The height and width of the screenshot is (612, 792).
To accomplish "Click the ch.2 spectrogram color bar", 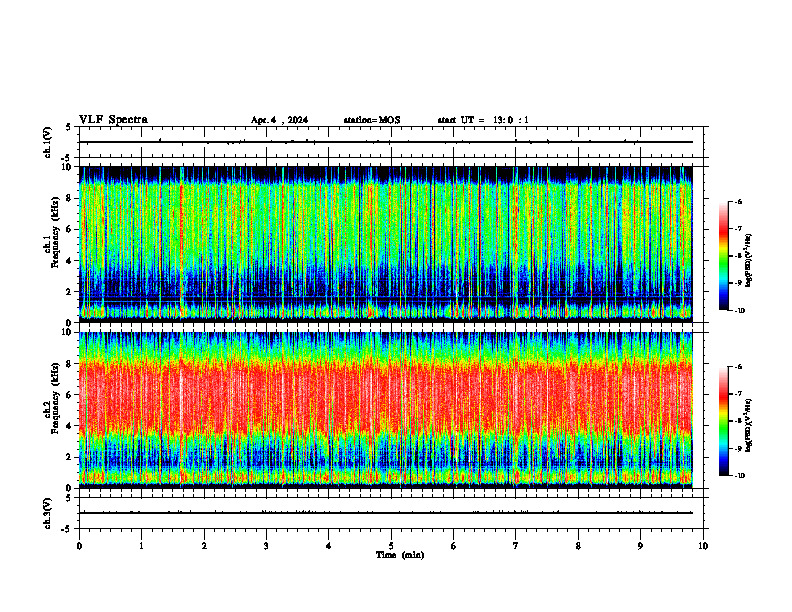I will point(724,421).
